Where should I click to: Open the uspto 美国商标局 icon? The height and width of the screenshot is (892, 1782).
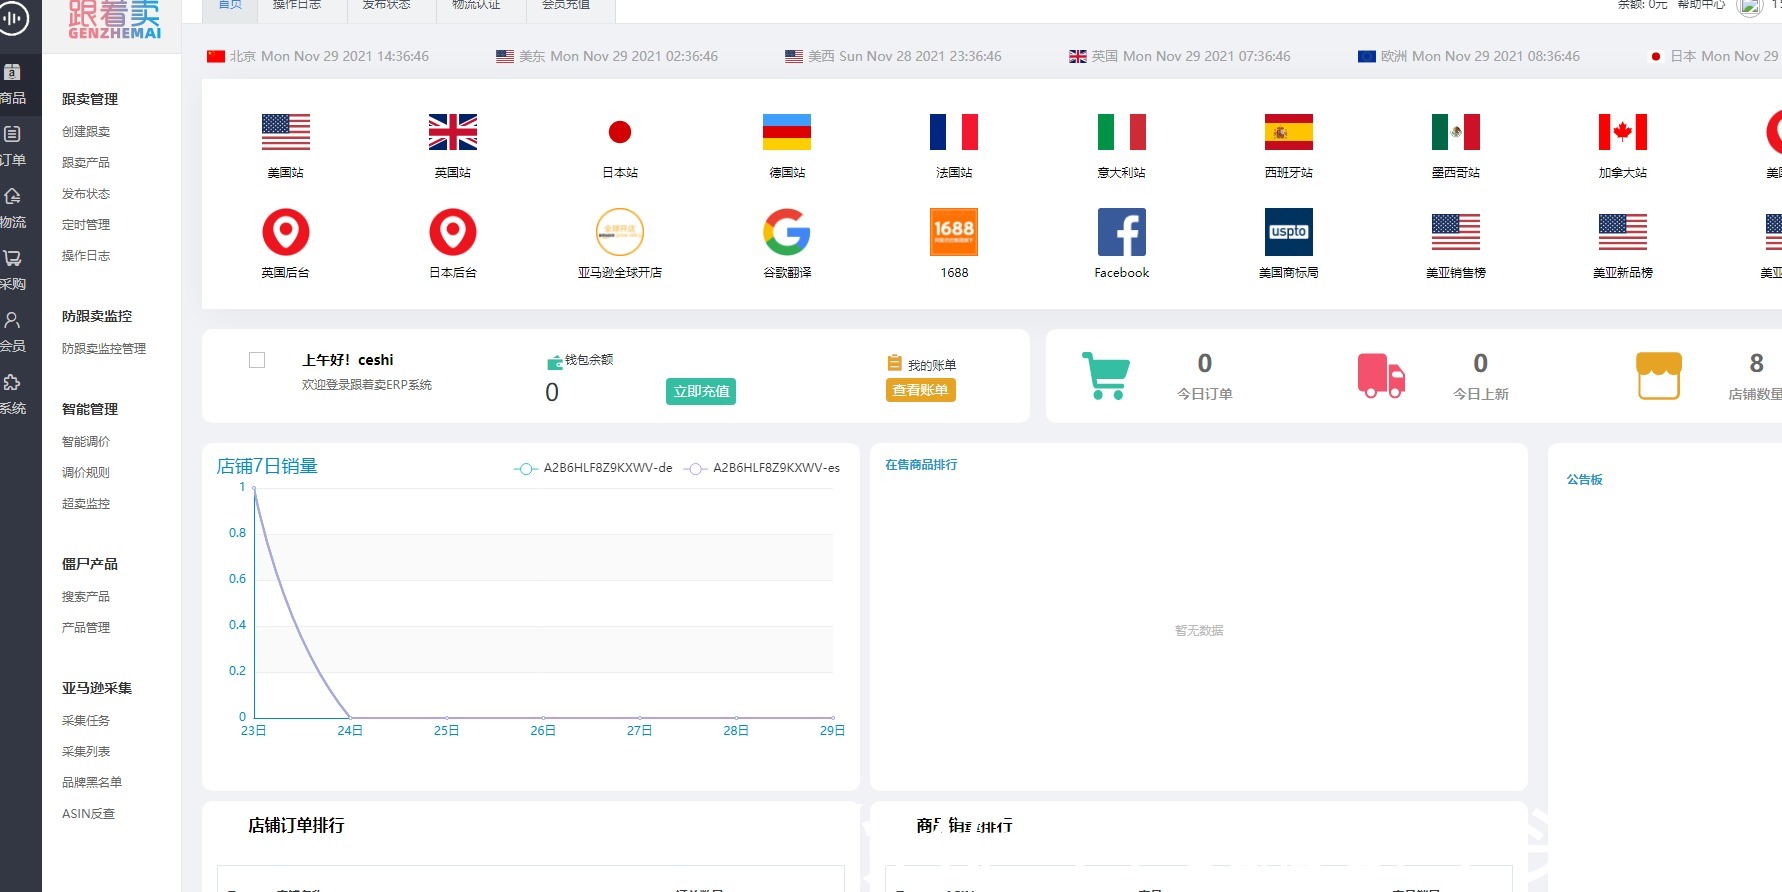(1289, 232)
